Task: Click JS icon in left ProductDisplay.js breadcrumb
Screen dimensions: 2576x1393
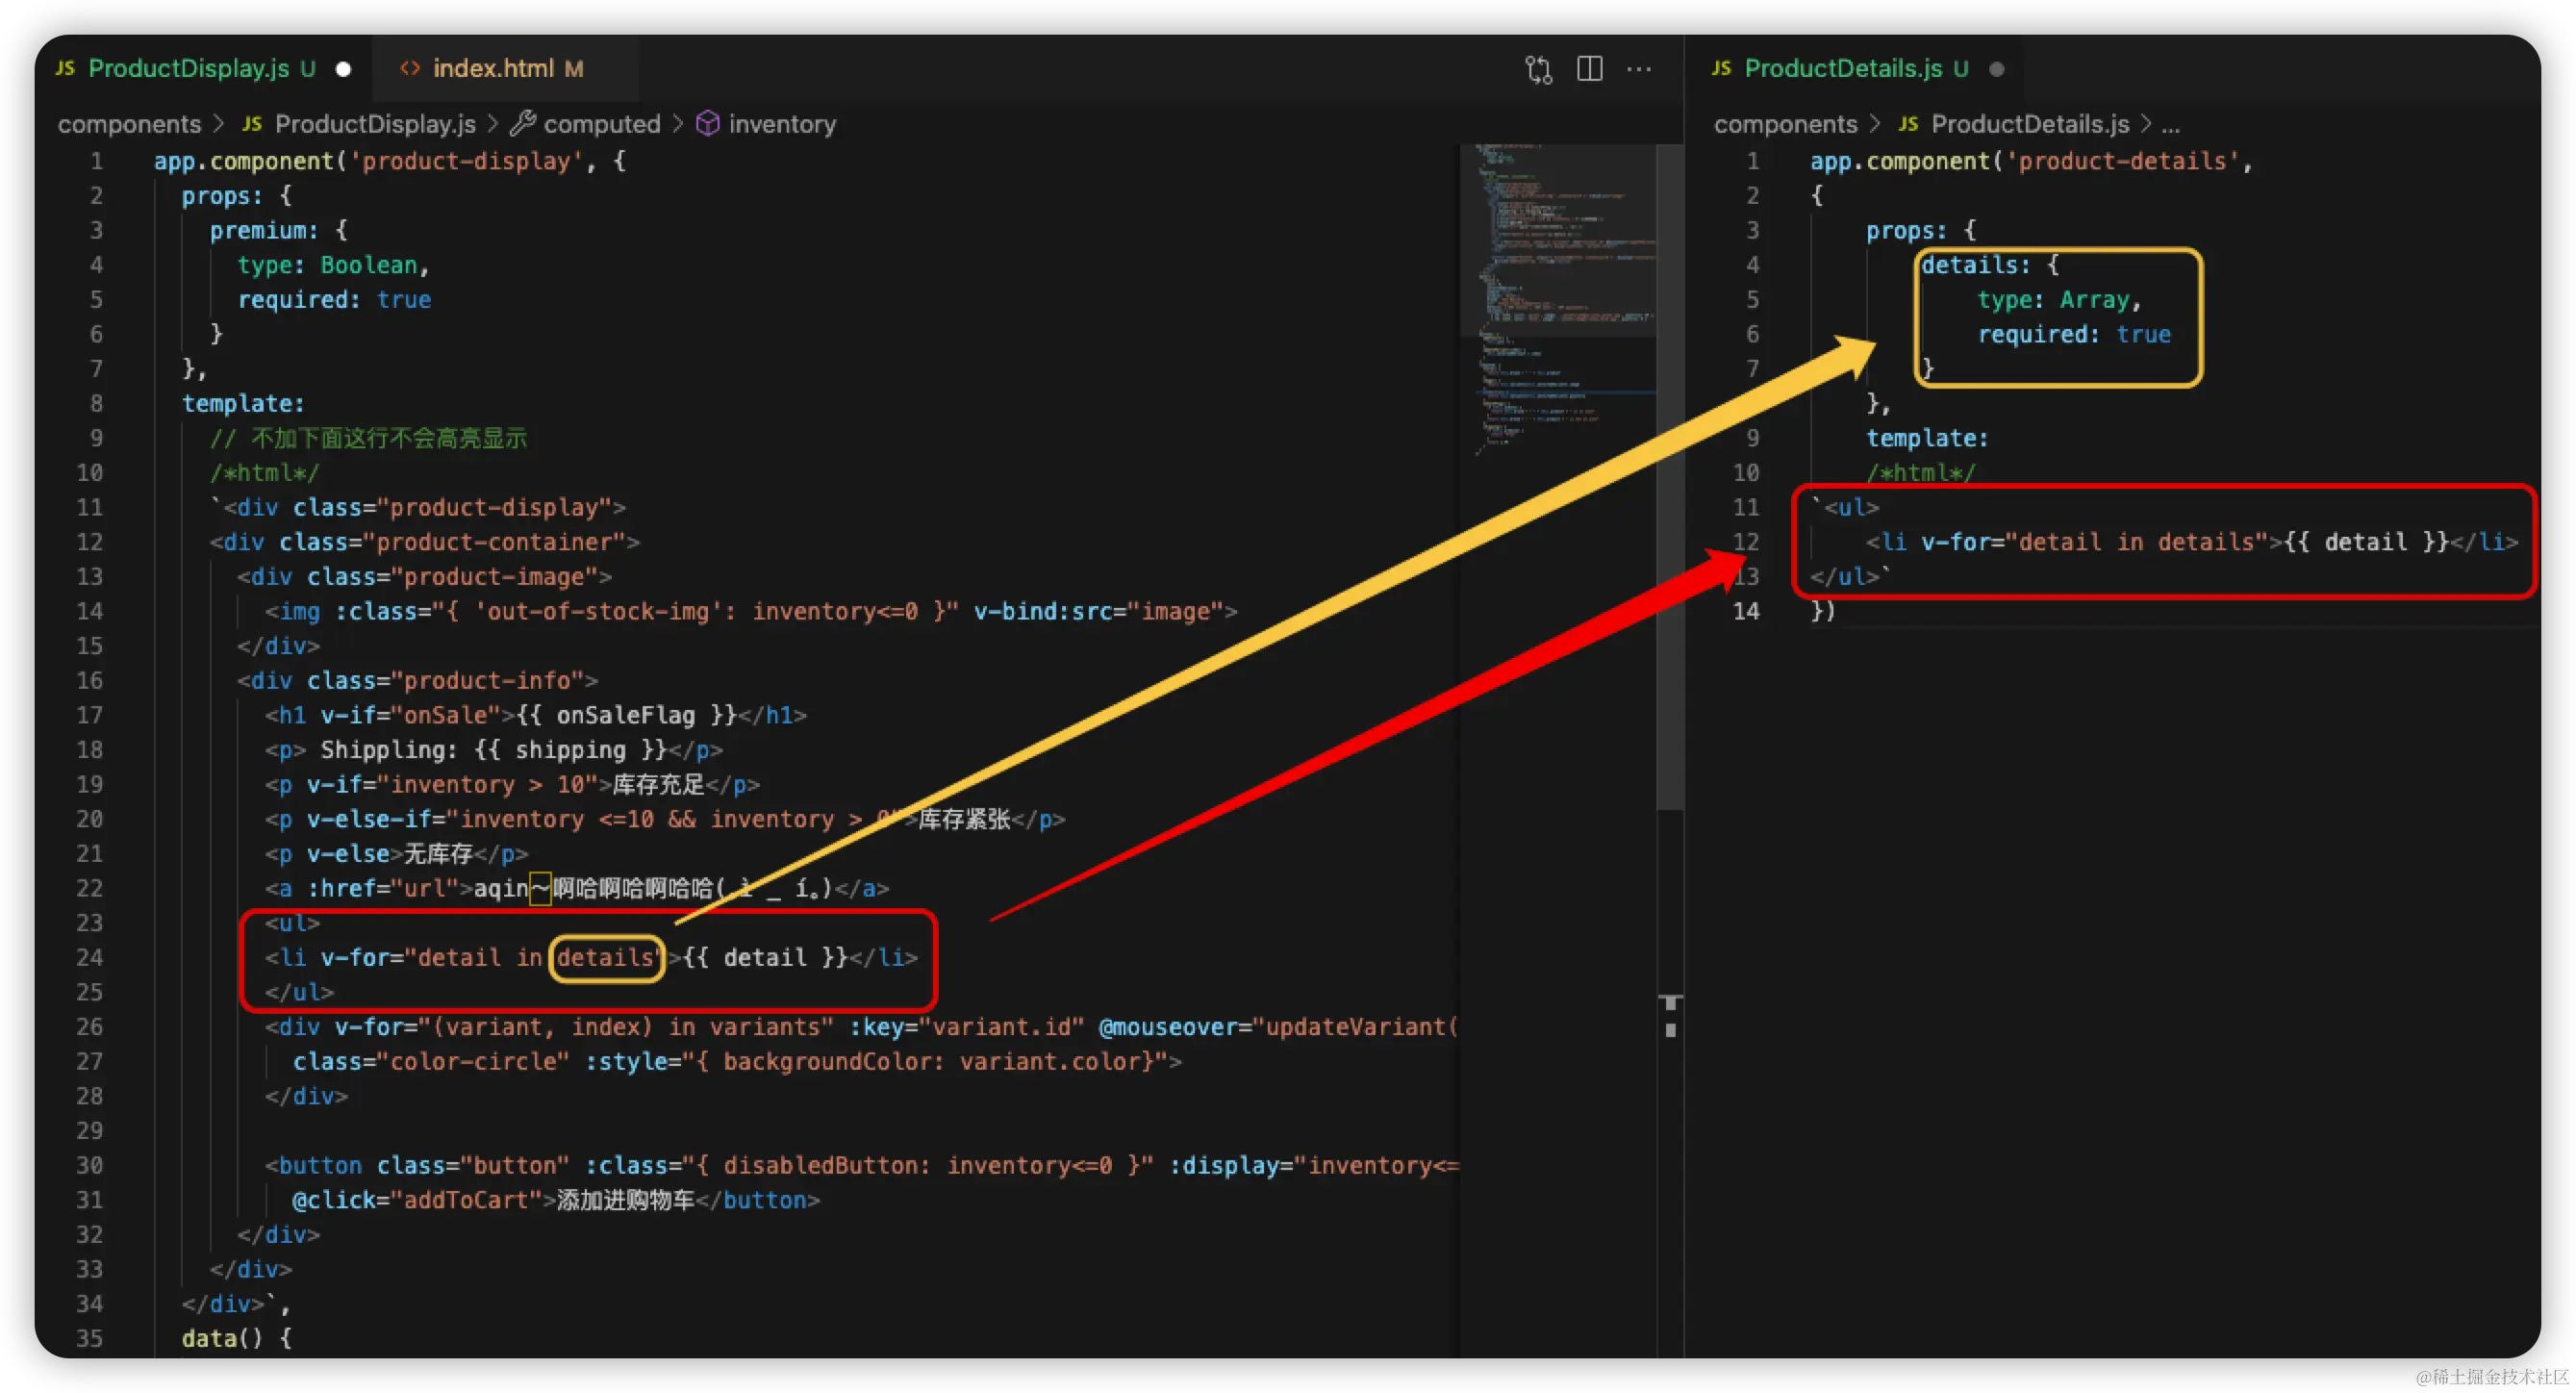Action: [252, 124]
